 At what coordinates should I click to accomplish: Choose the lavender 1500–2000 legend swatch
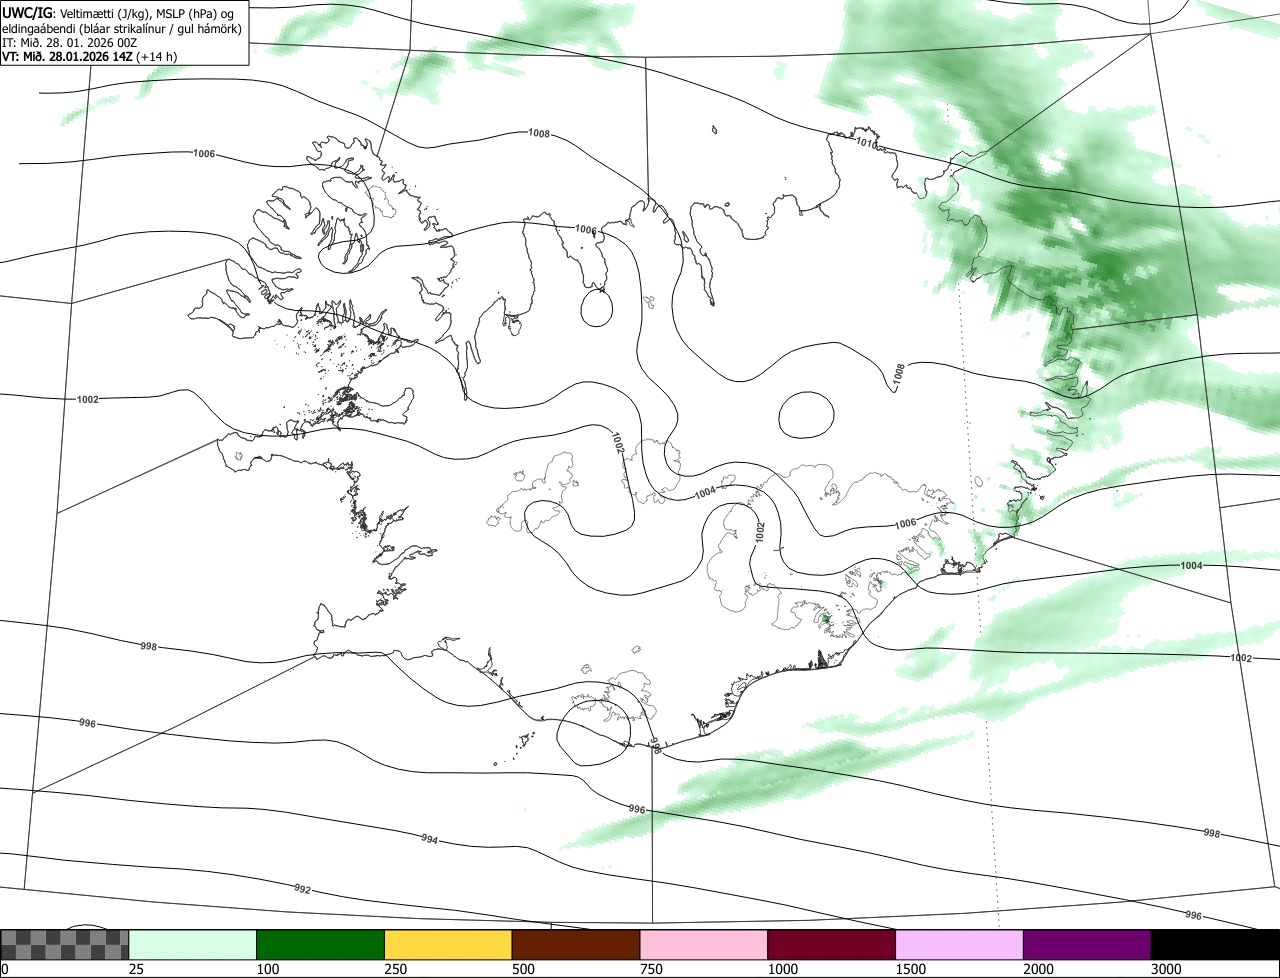959,945
